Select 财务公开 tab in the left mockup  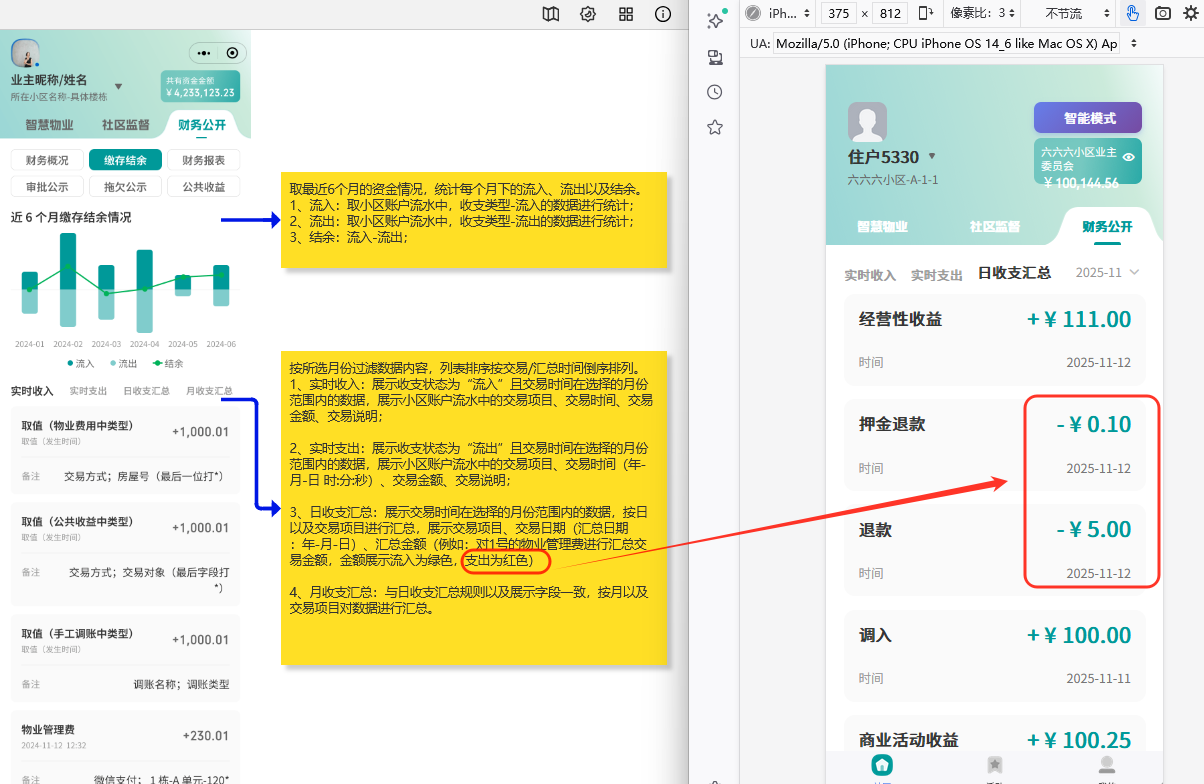pos(203,125)
